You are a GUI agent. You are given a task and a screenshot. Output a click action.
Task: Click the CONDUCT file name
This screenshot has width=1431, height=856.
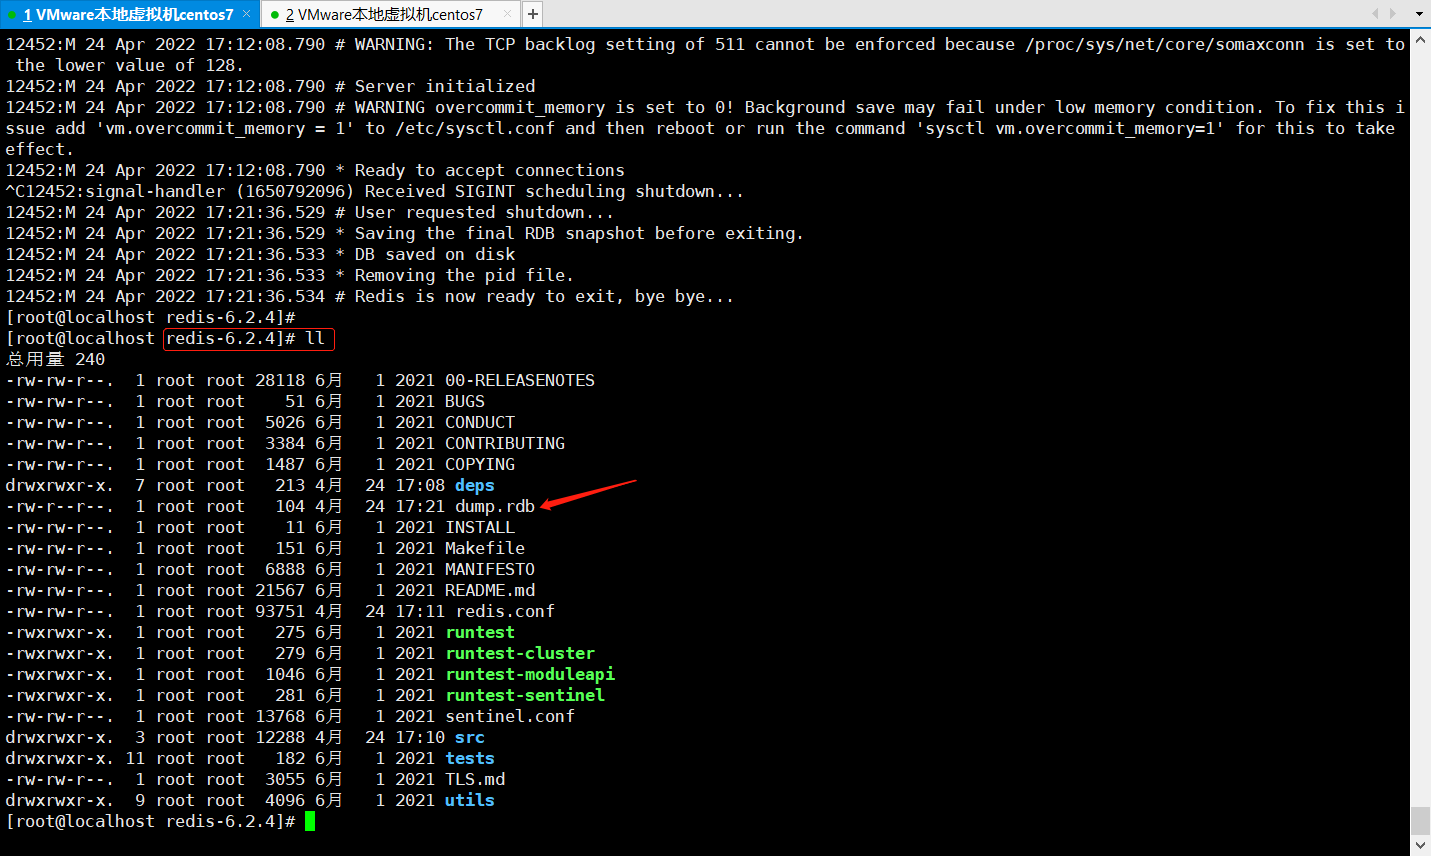point(480,422)
